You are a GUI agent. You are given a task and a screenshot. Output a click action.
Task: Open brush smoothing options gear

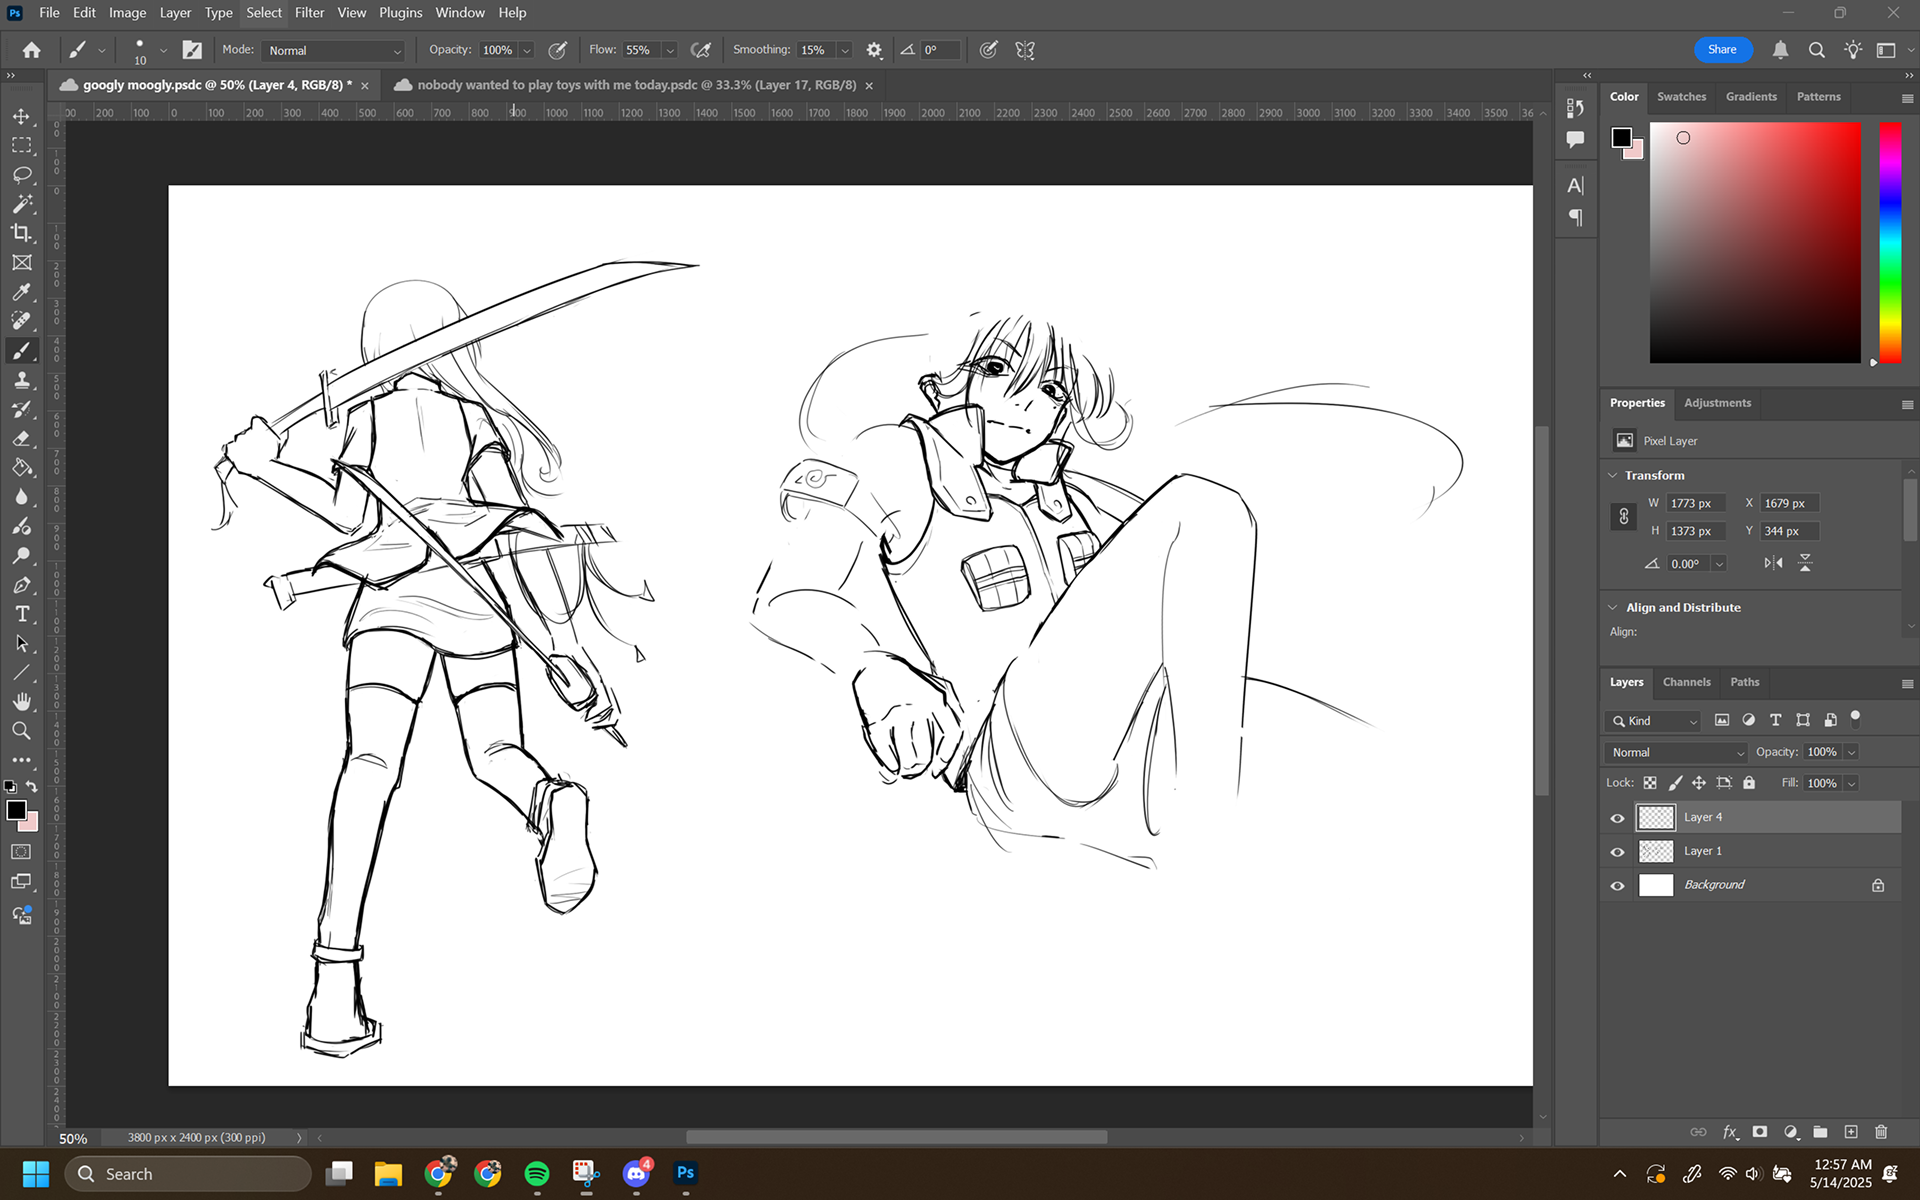click(x=874, y=50)
